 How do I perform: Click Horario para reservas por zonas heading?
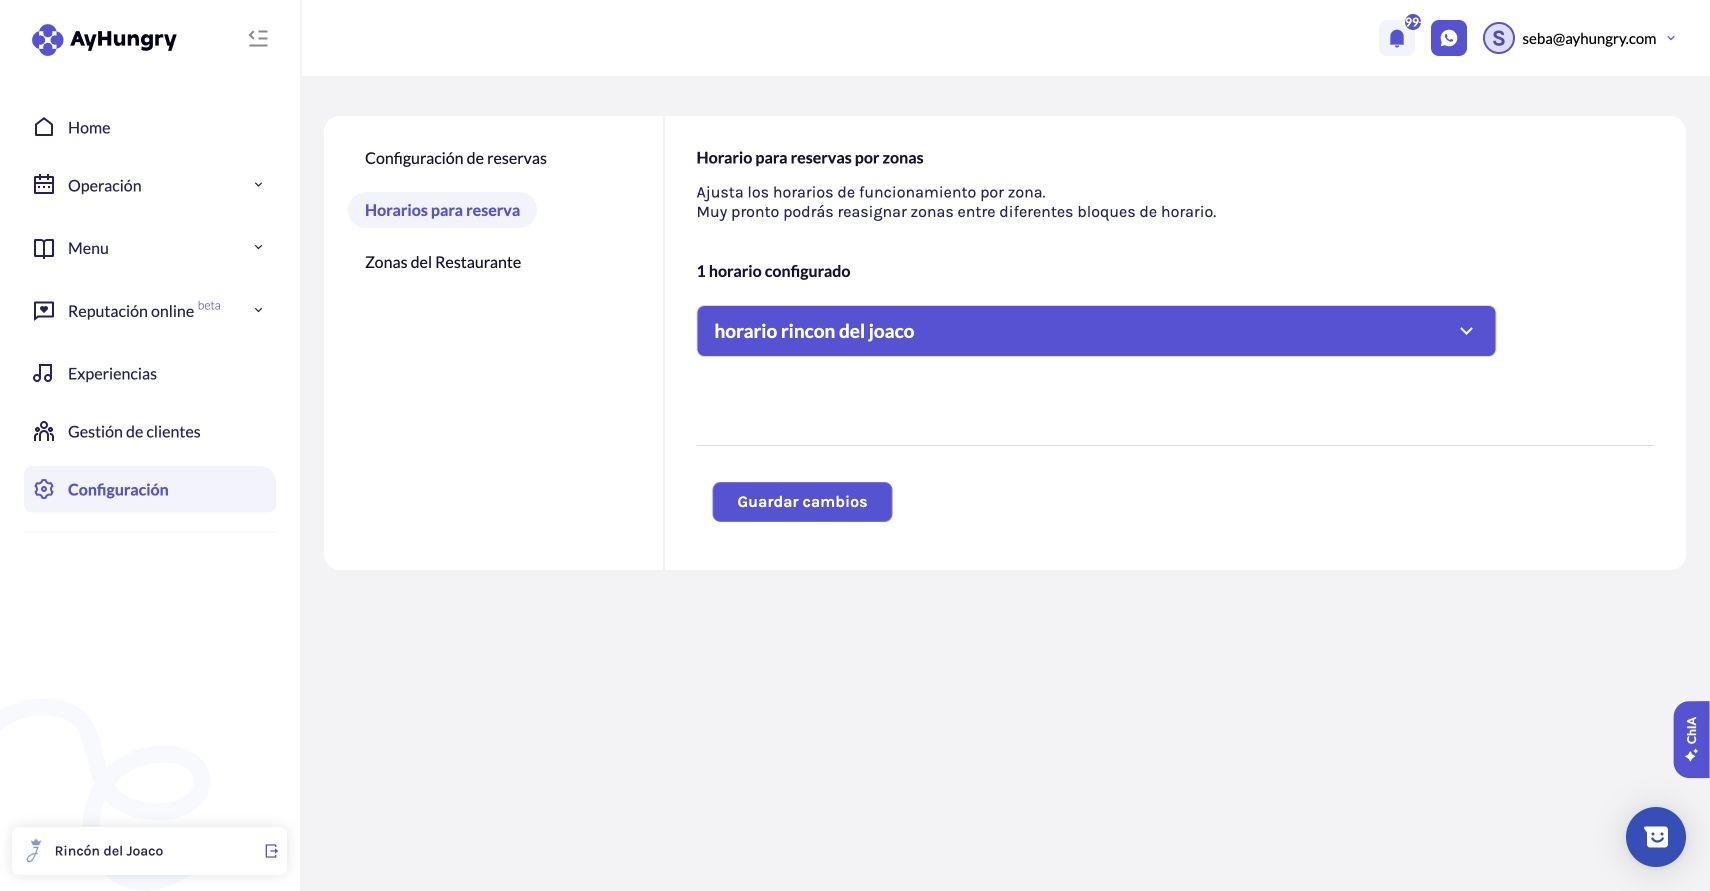[810, 158]
